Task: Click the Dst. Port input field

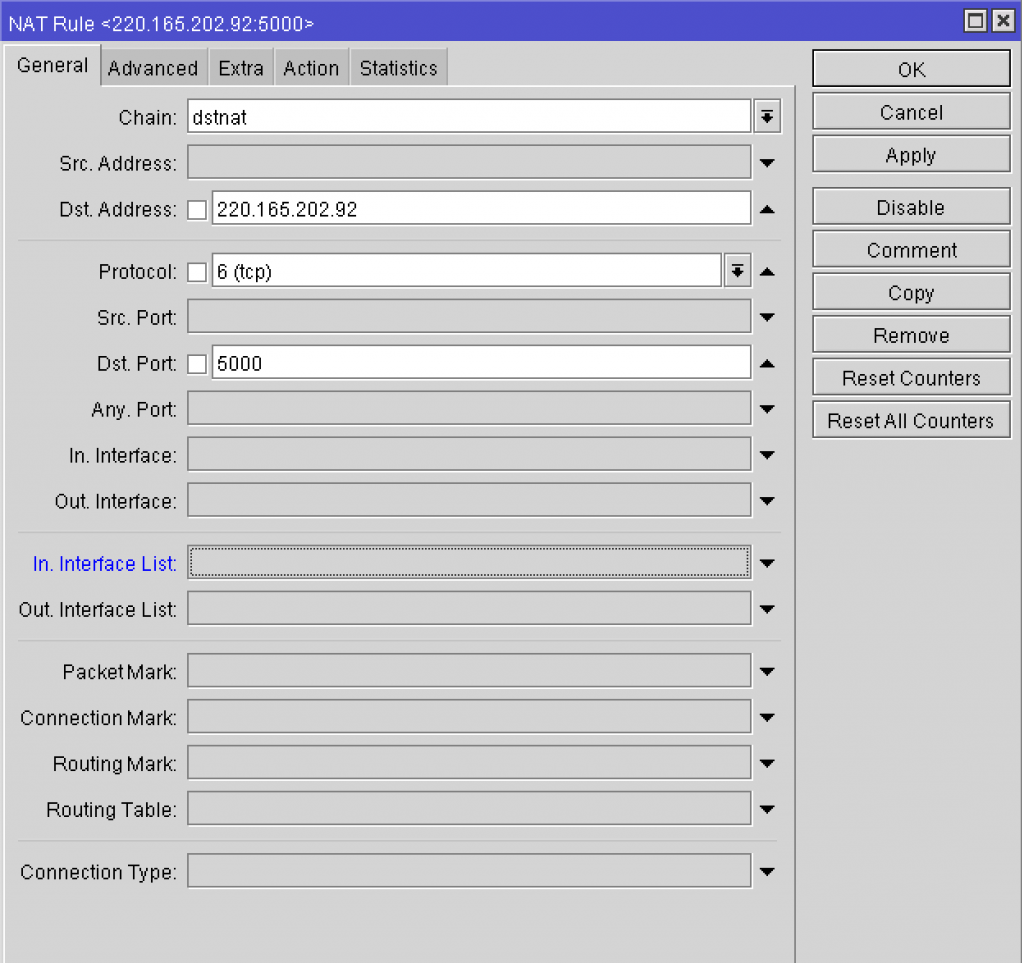Action: (480, 364)
